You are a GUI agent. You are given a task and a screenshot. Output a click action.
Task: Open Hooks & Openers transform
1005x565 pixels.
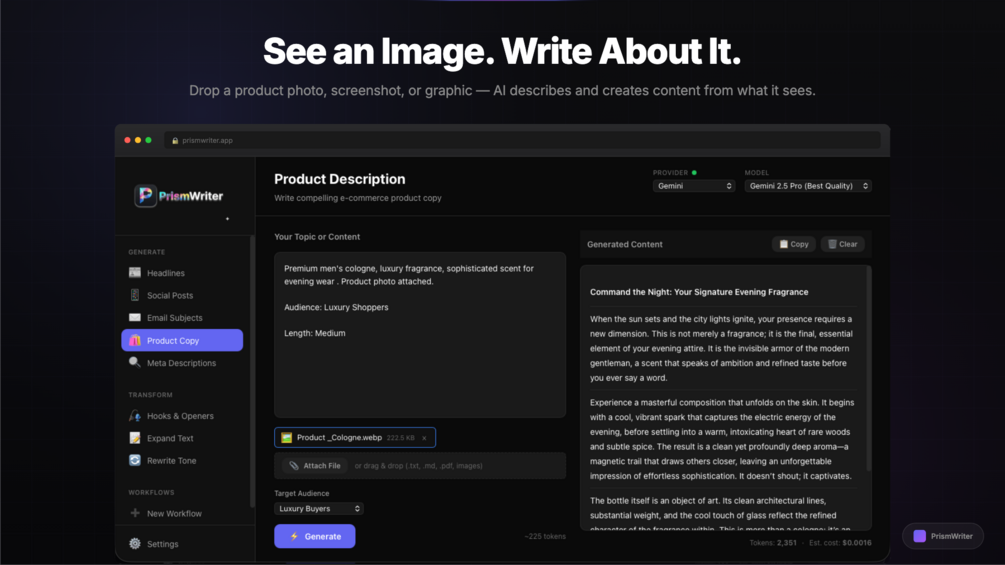point(182,416)
